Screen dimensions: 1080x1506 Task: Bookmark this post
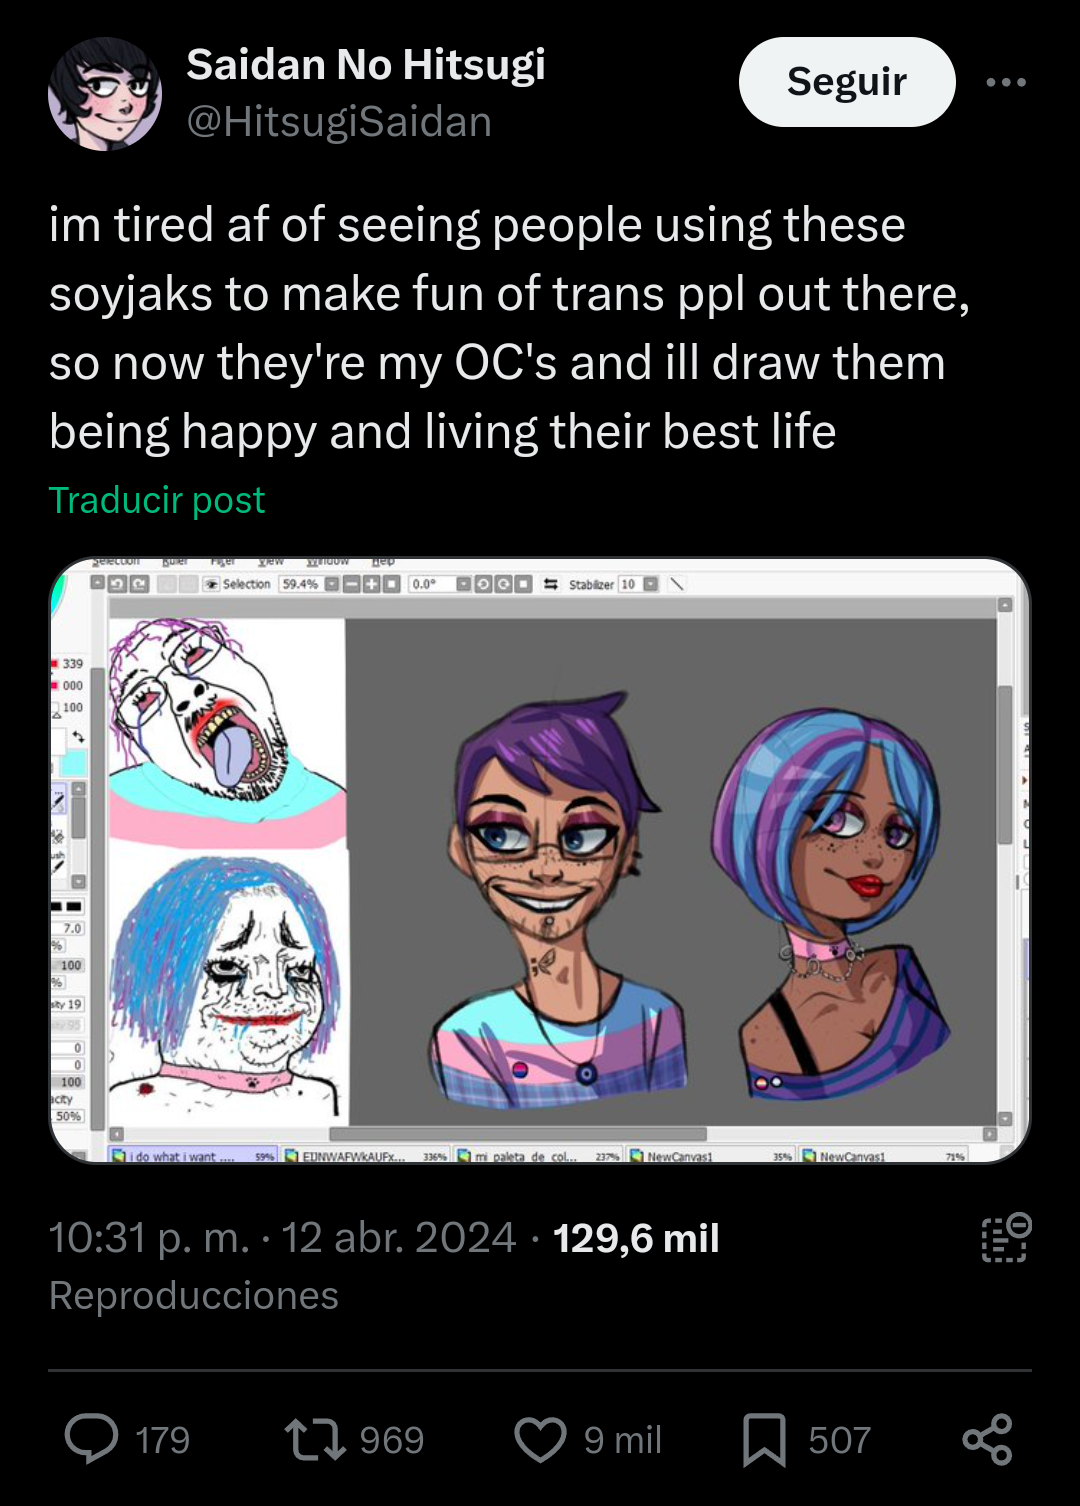click(764, 1439)
